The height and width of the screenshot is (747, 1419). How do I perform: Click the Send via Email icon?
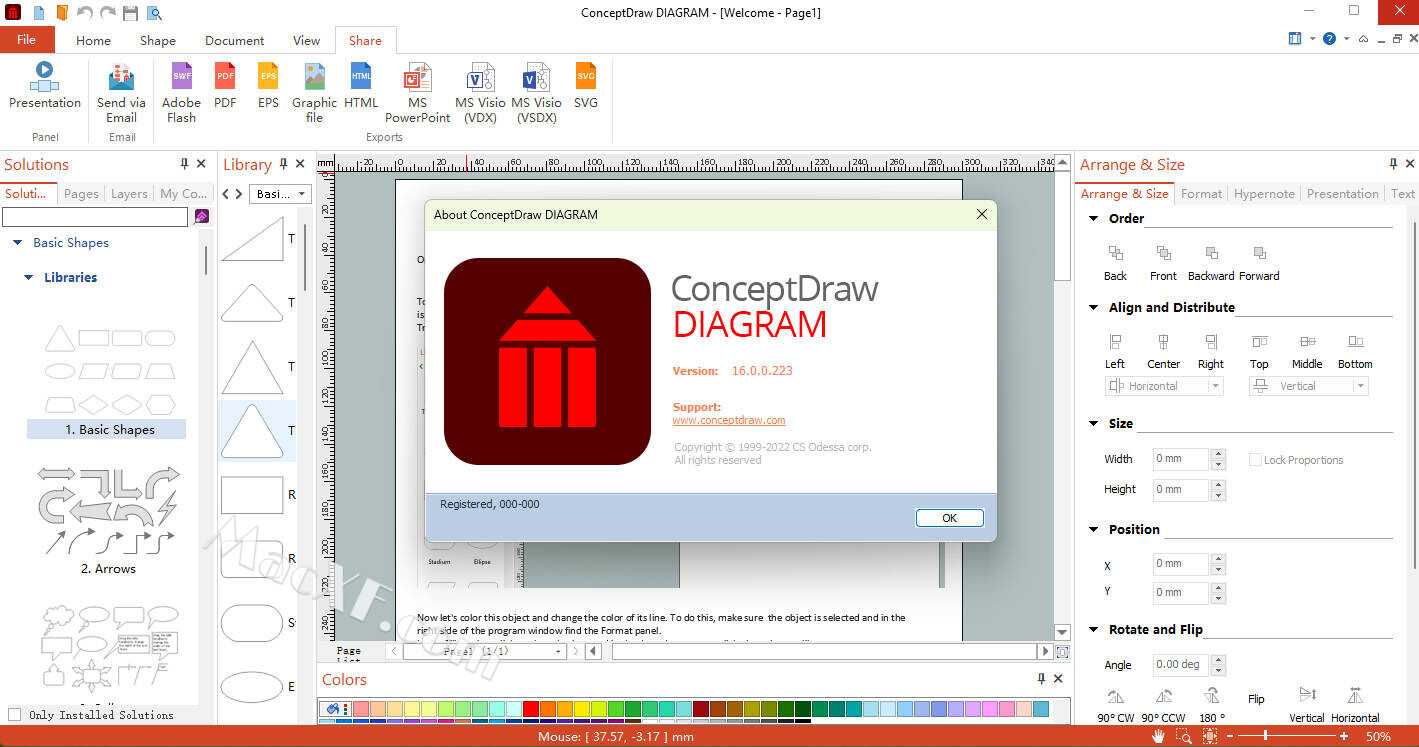(121, 78)
